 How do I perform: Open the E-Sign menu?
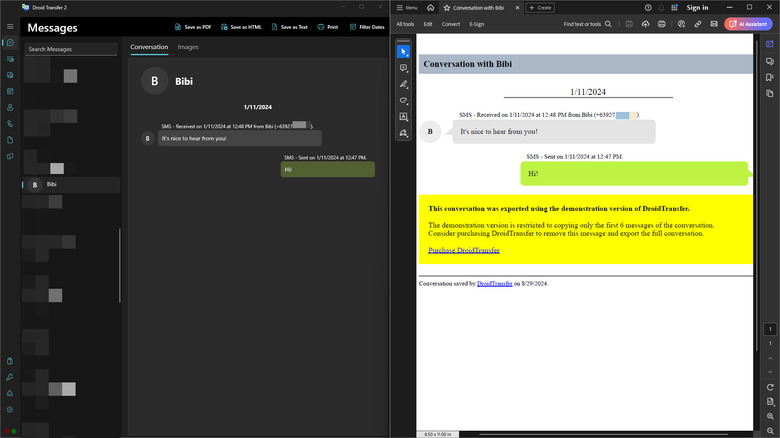(477, 23)
